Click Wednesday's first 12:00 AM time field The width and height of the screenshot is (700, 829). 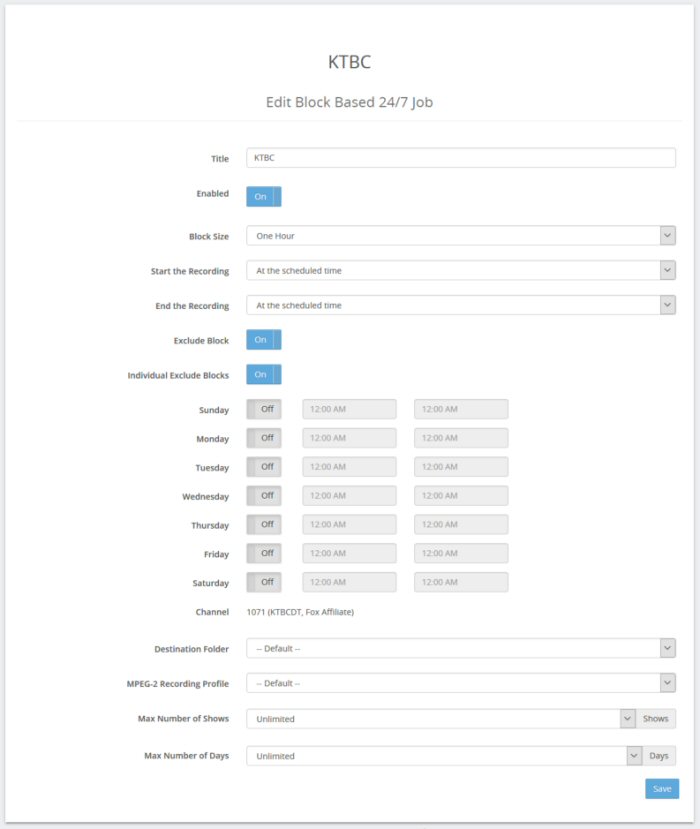349,495
